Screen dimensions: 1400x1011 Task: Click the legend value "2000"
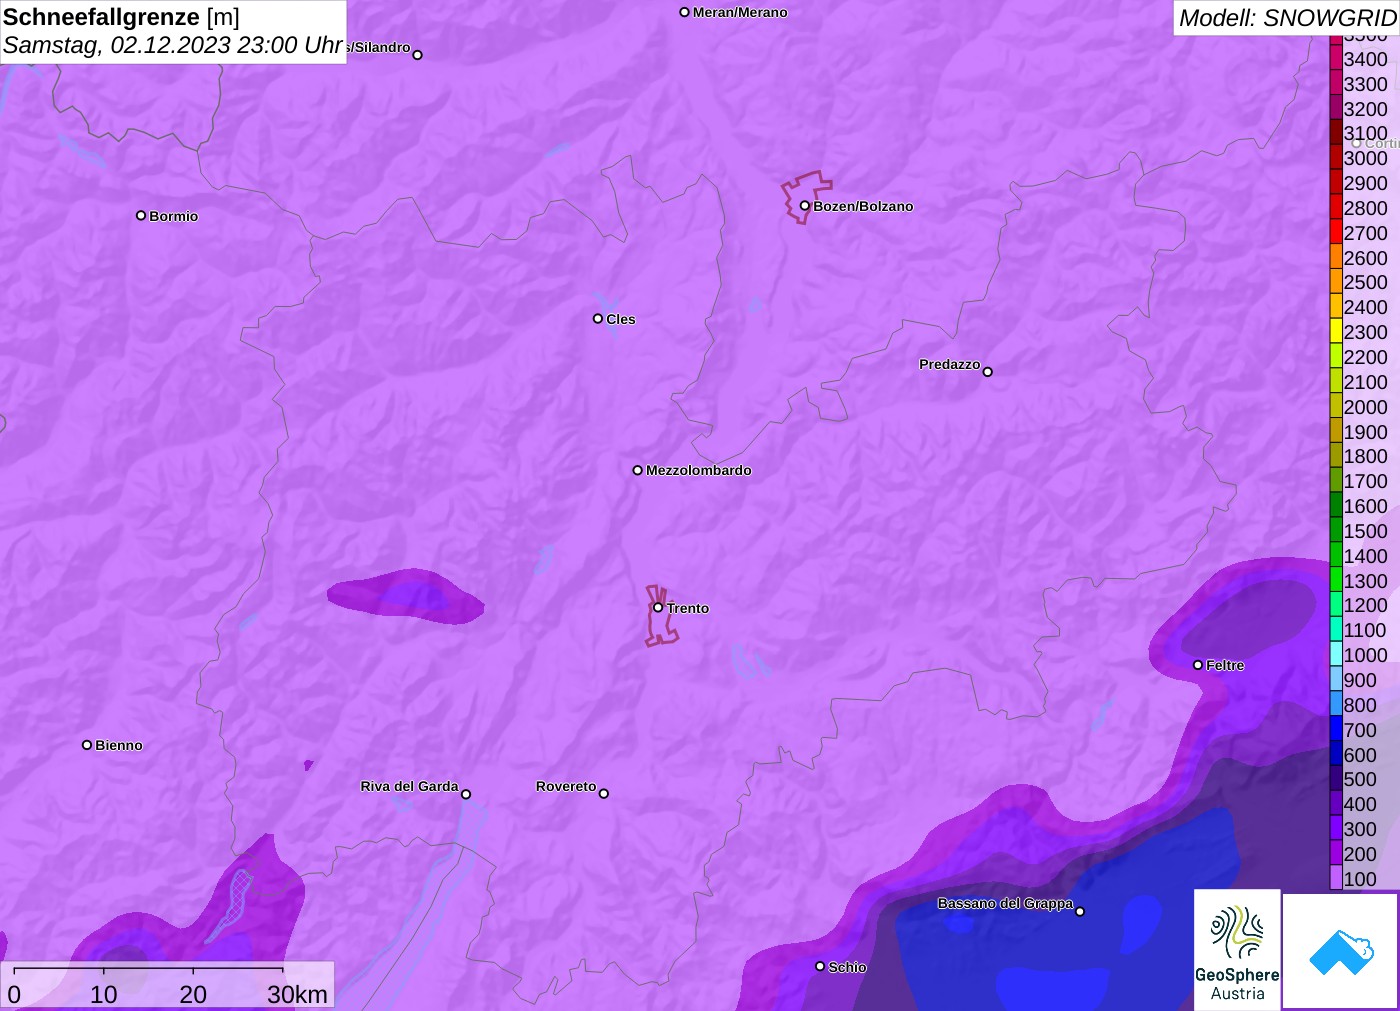[1365, 407]
